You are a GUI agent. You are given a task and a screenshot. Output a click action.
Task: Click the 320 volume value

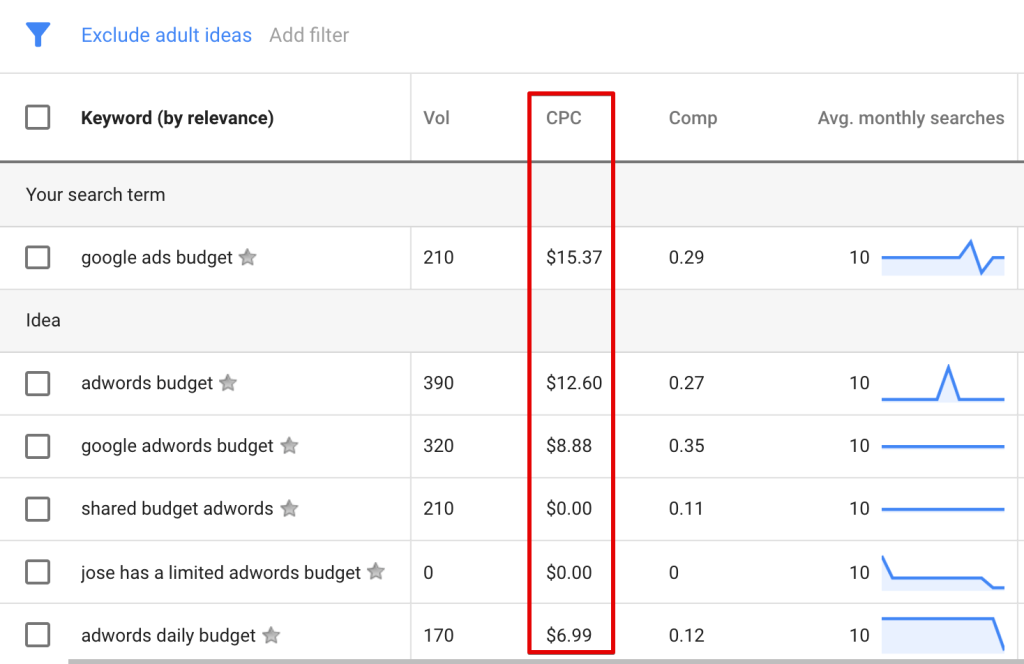click(x=438, y=446)
